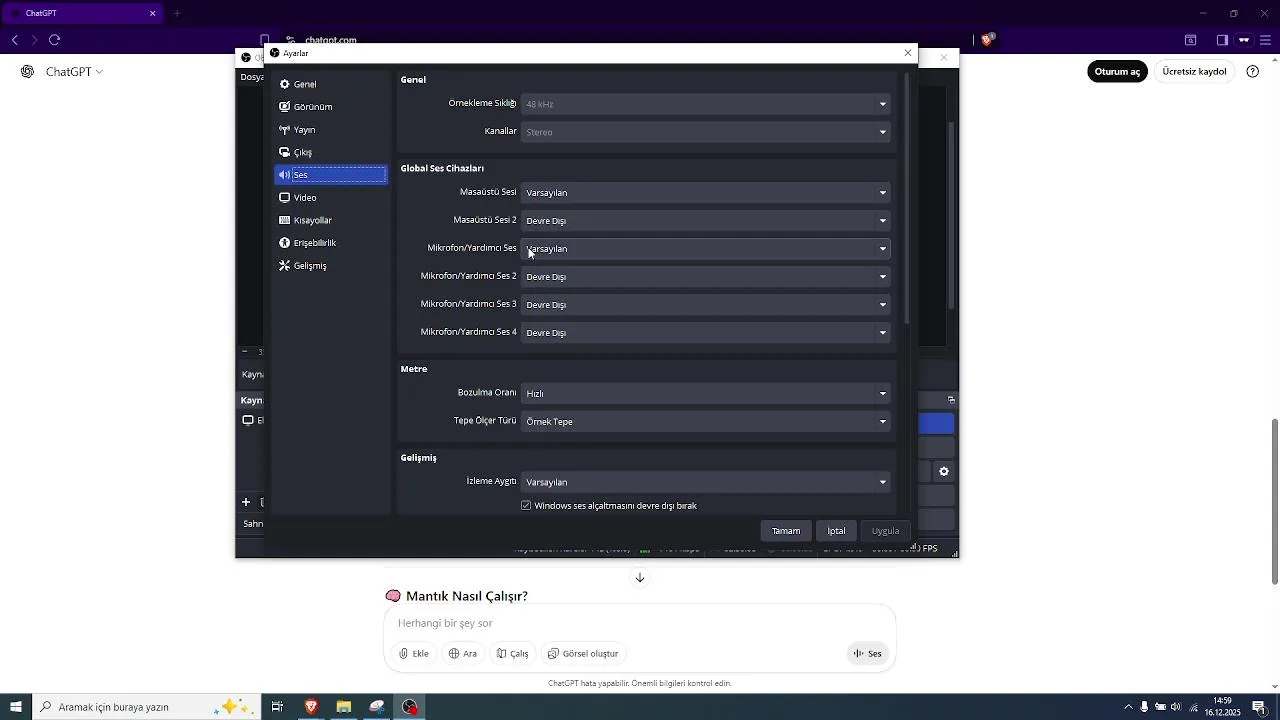Click the gear icon in OBS main window
Viewport: 1280px width, 720px height.
point(943,471)
